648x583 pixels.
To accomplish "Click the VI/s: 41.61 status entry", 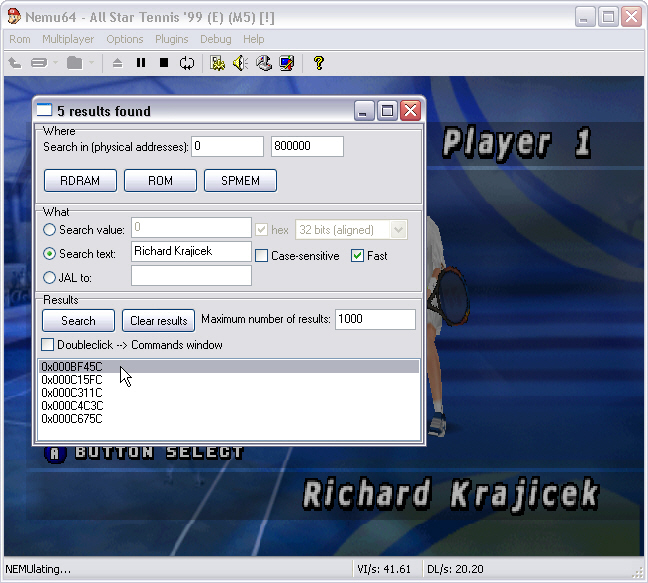I will click(x=384, y=569).
